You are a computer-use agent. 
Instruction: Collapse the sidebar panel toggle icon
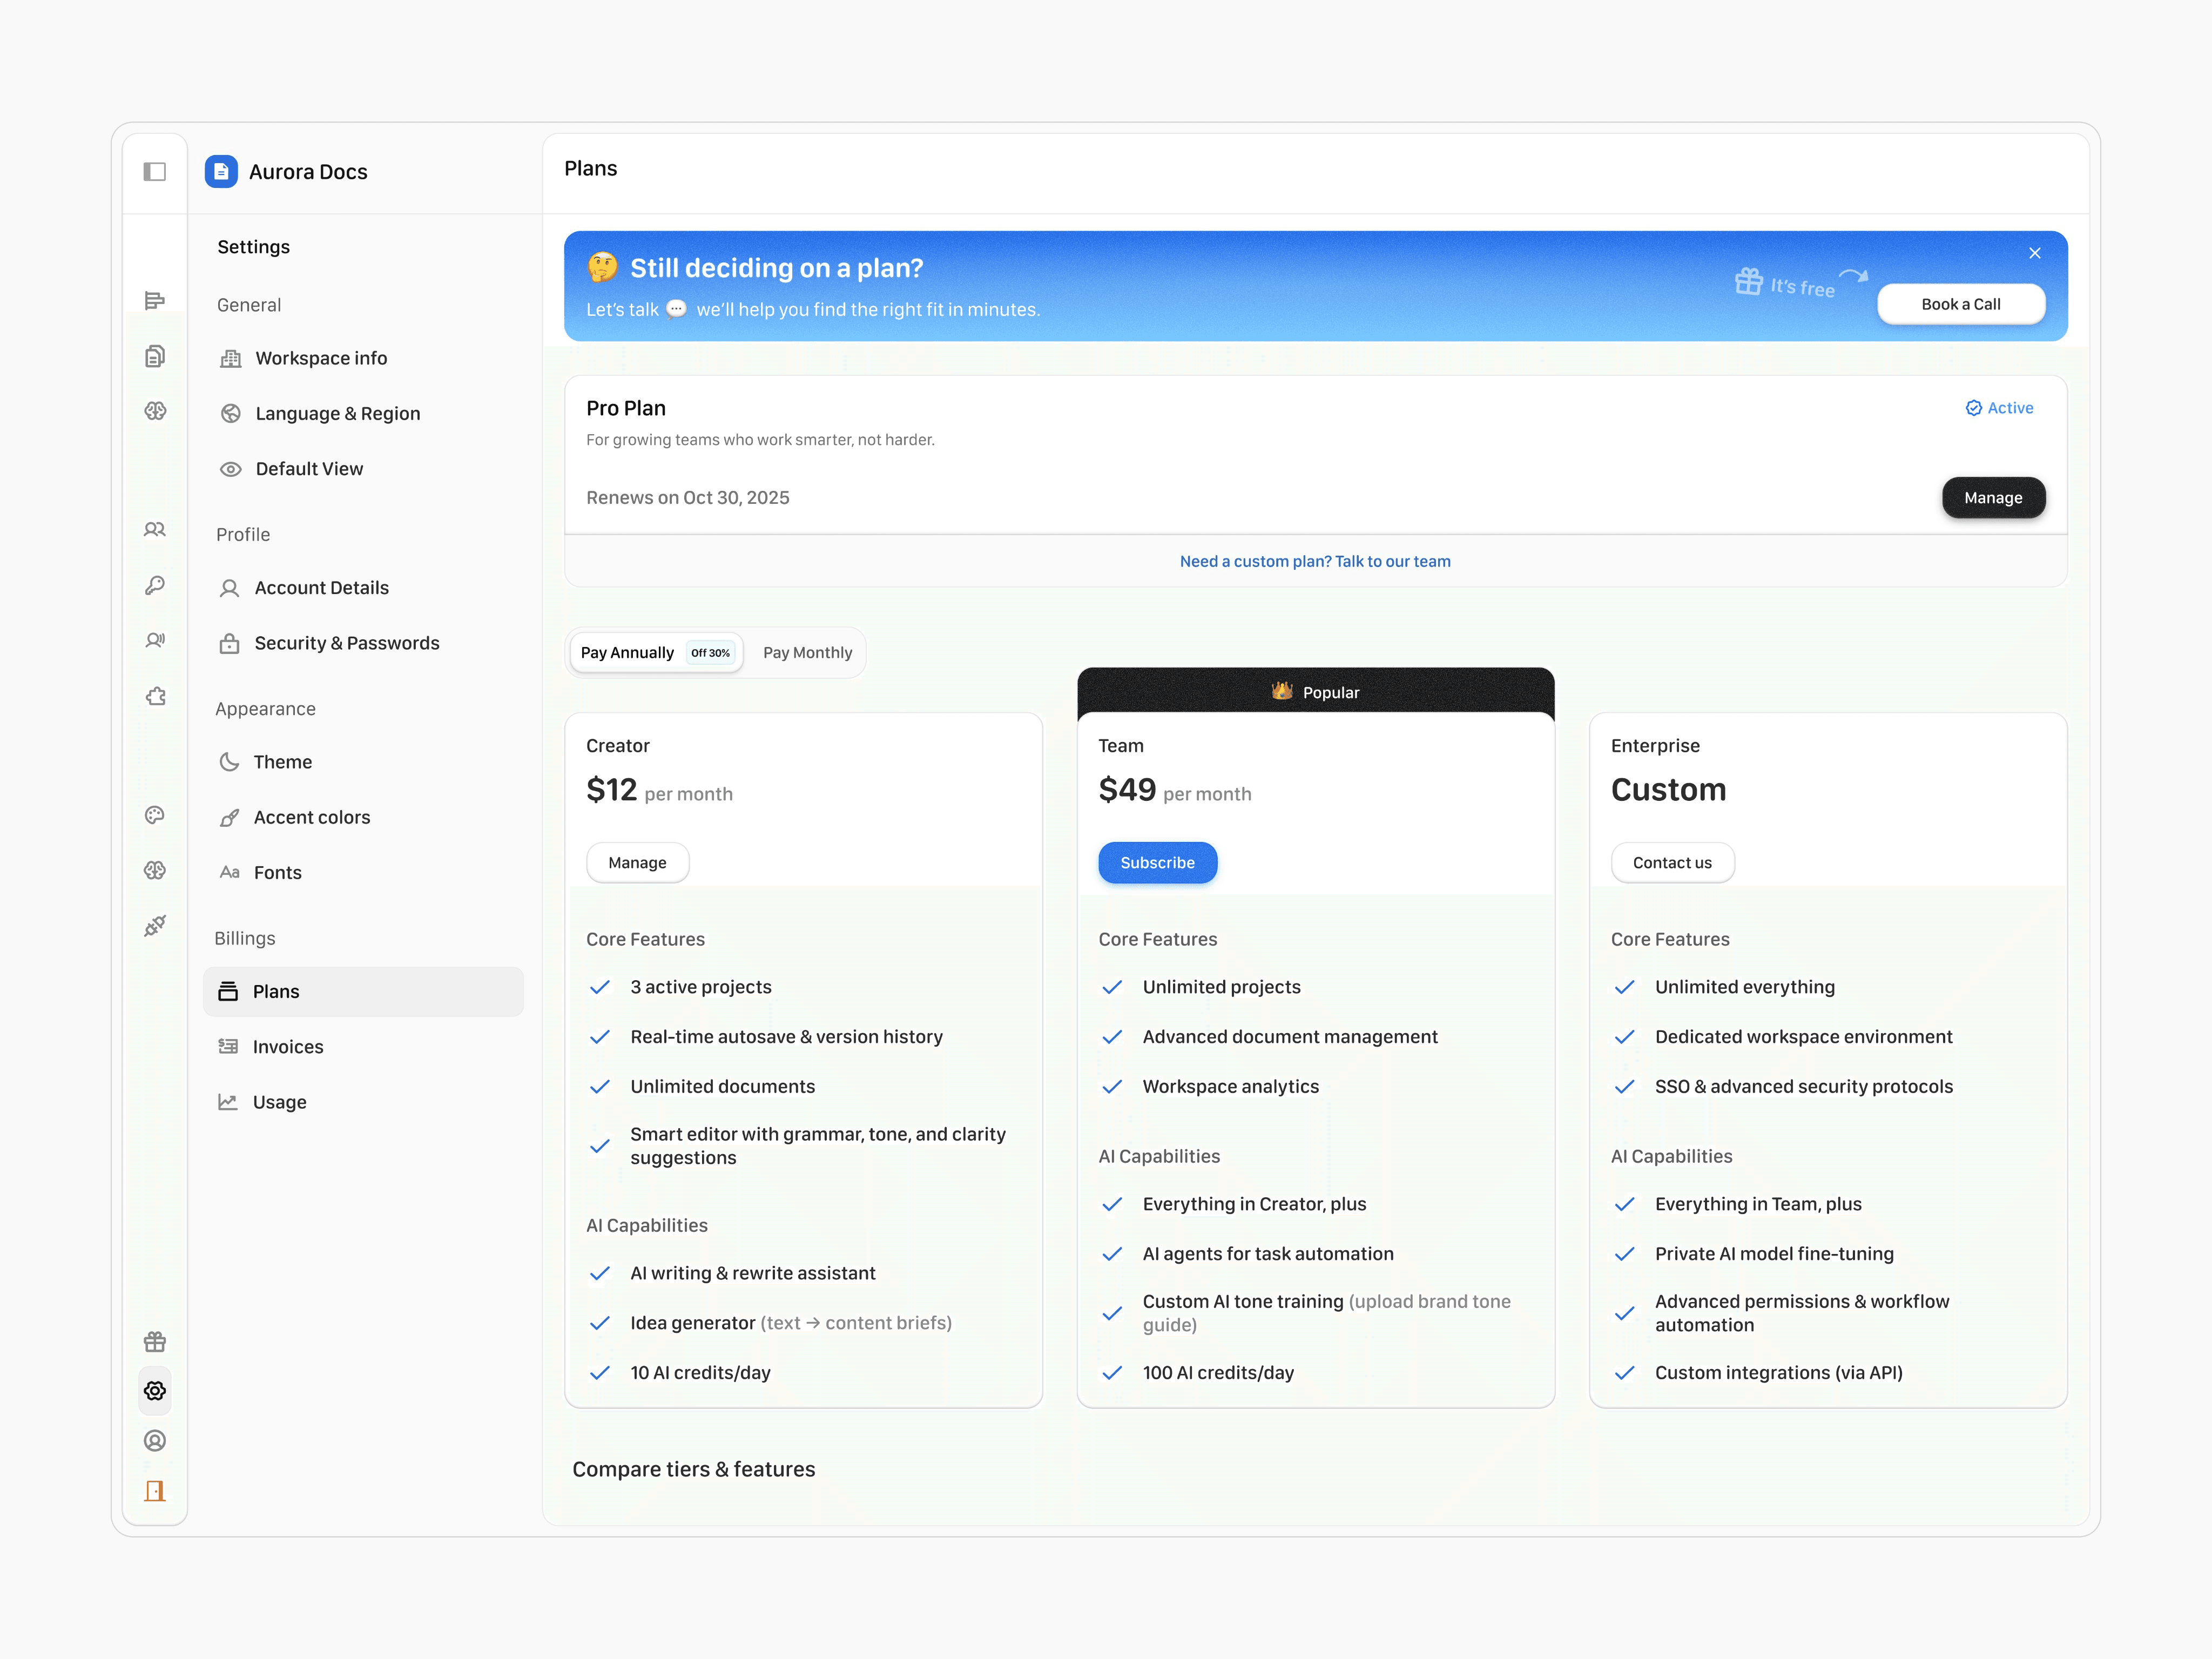coord(155,172)
